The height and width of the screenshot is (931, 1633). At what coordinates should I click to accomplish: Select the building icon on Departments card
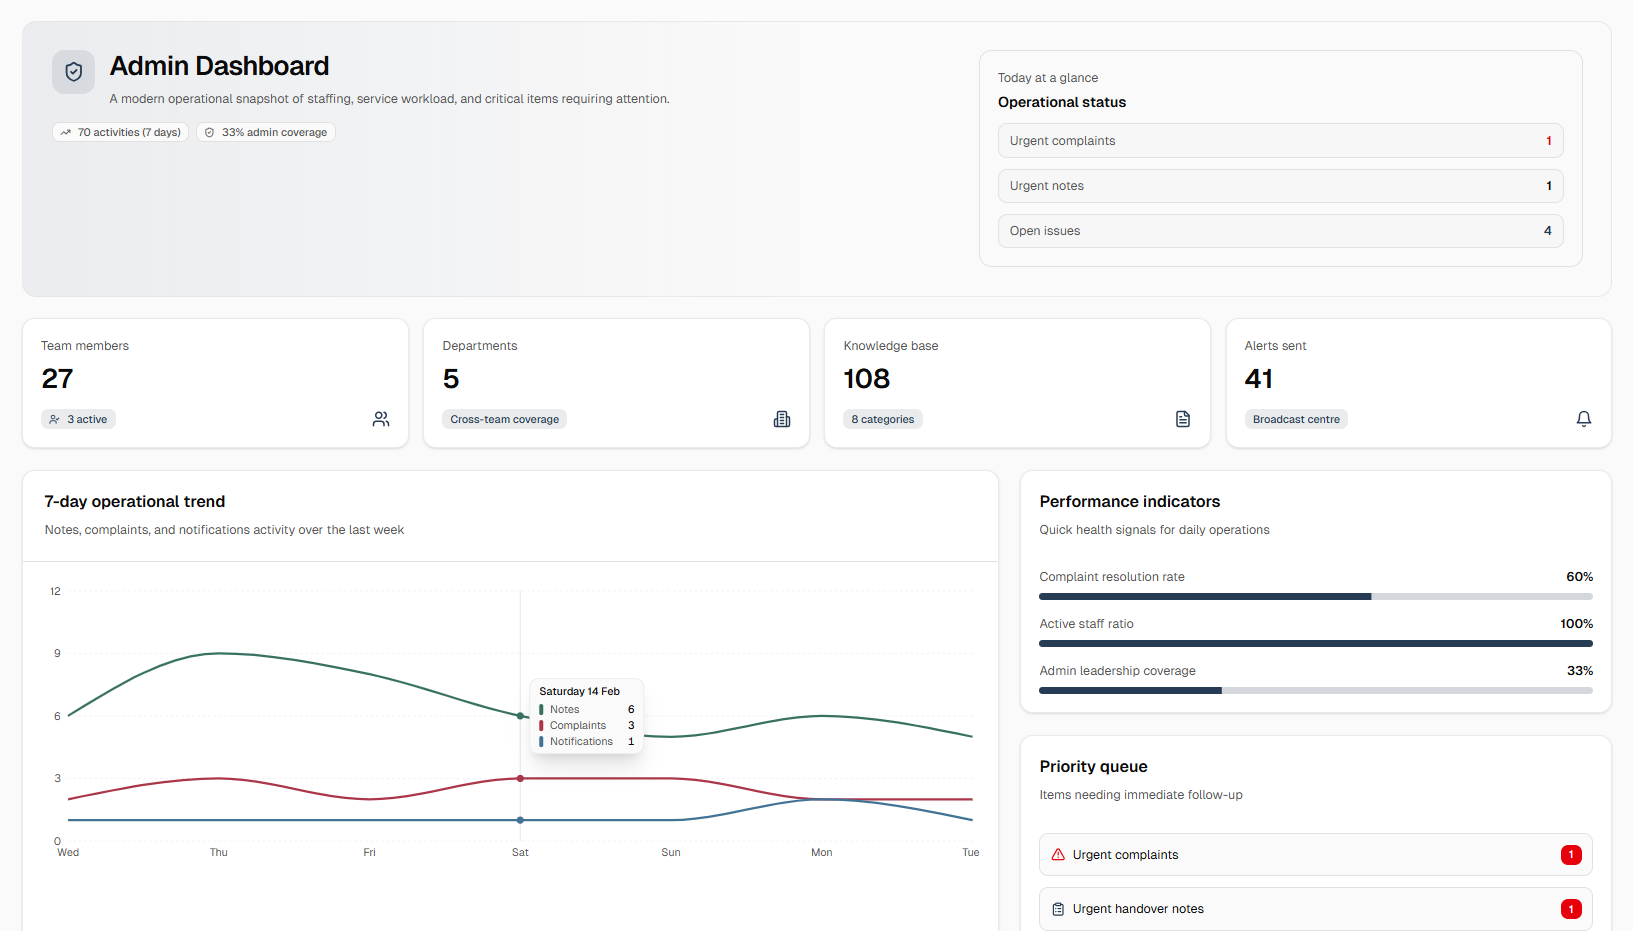[782, 419]
